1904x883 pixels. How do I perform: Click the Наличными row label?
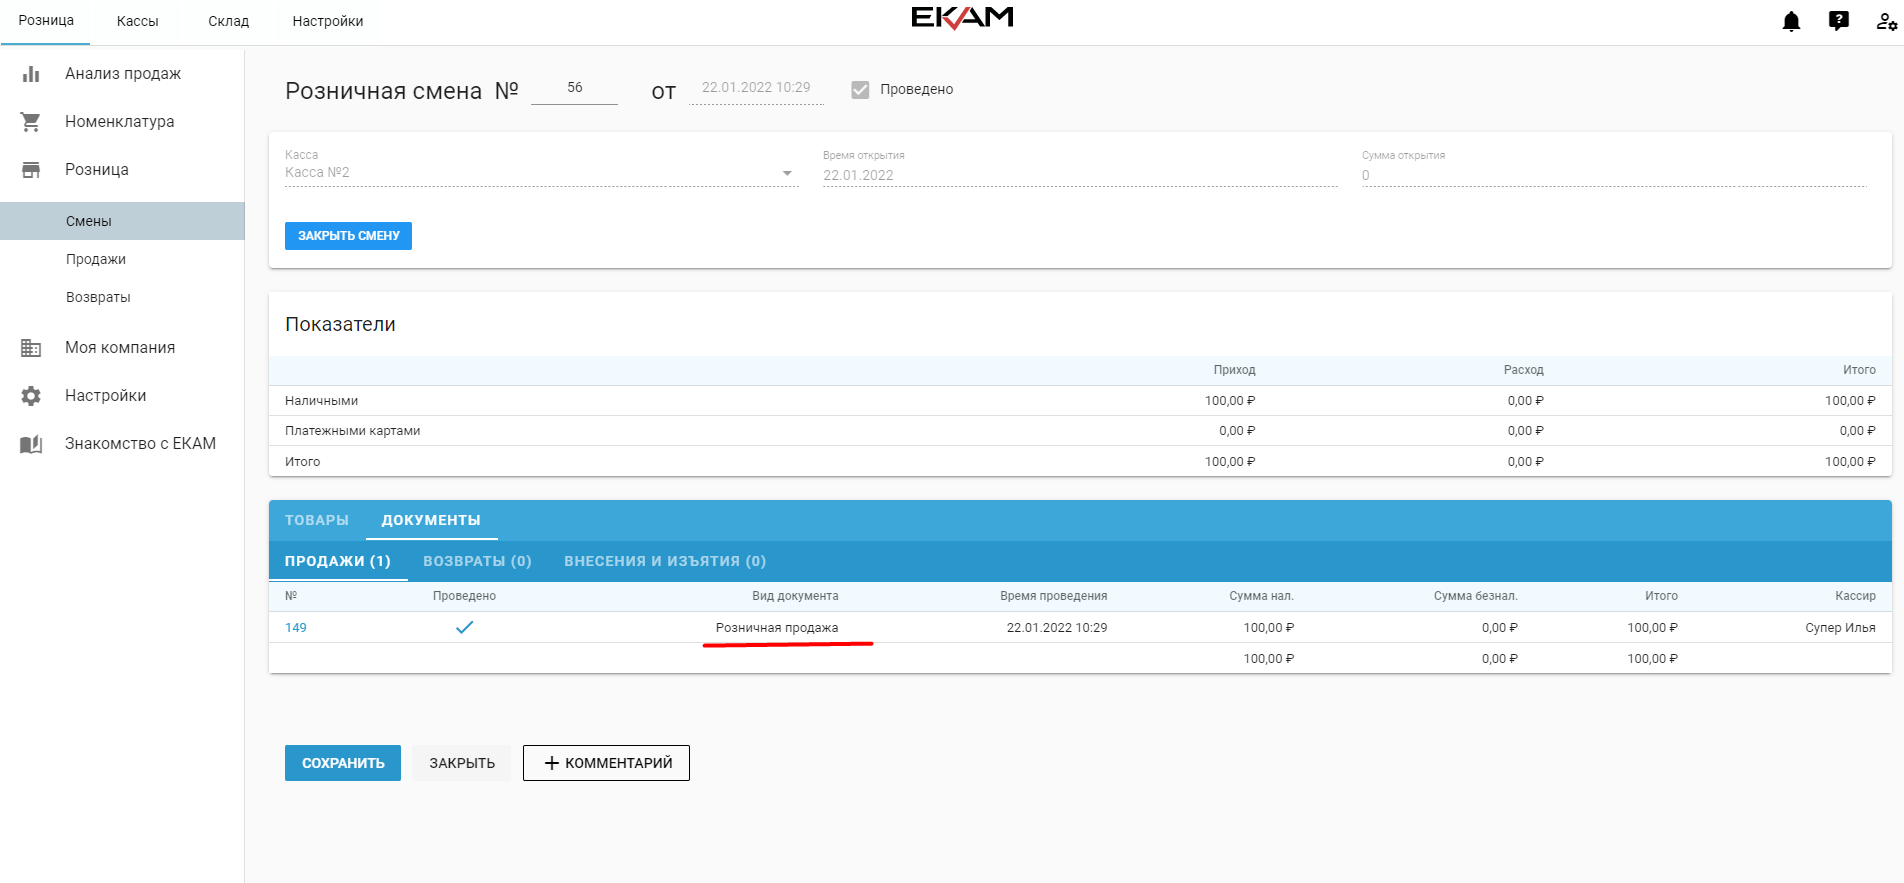click(x=321, y=401)
